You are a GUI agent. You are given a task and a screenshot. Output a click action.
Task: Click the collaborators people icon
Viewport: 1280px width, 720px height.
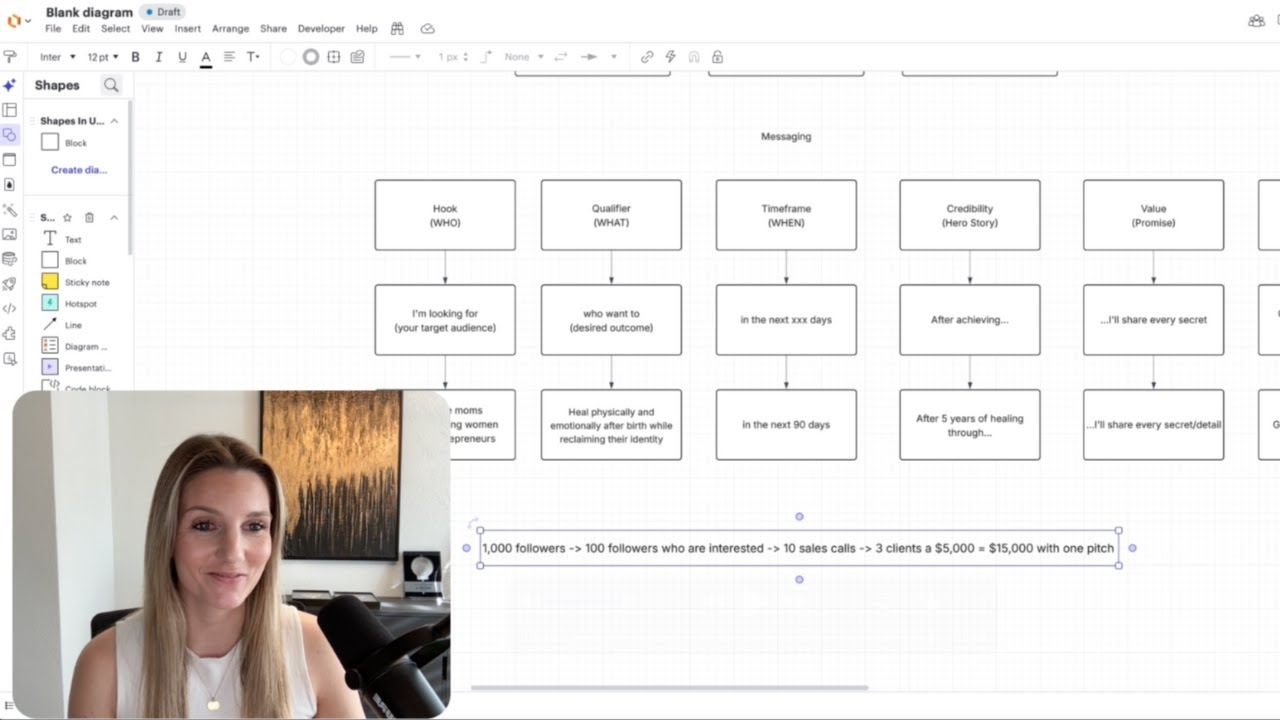(1256, 21)
